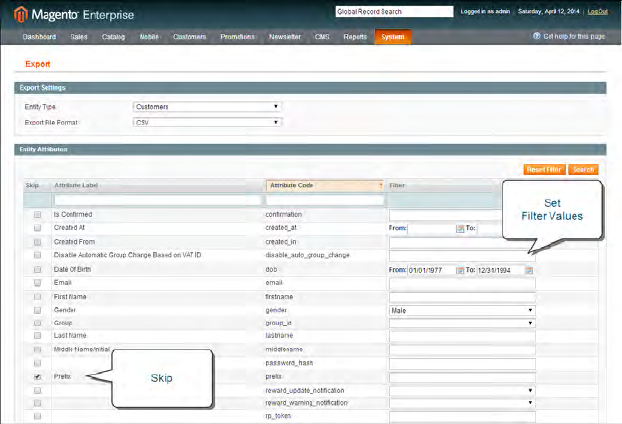Click Date Of Birth To date field
The height and width of the screenshot is (424, 622).
pos(500,270)
